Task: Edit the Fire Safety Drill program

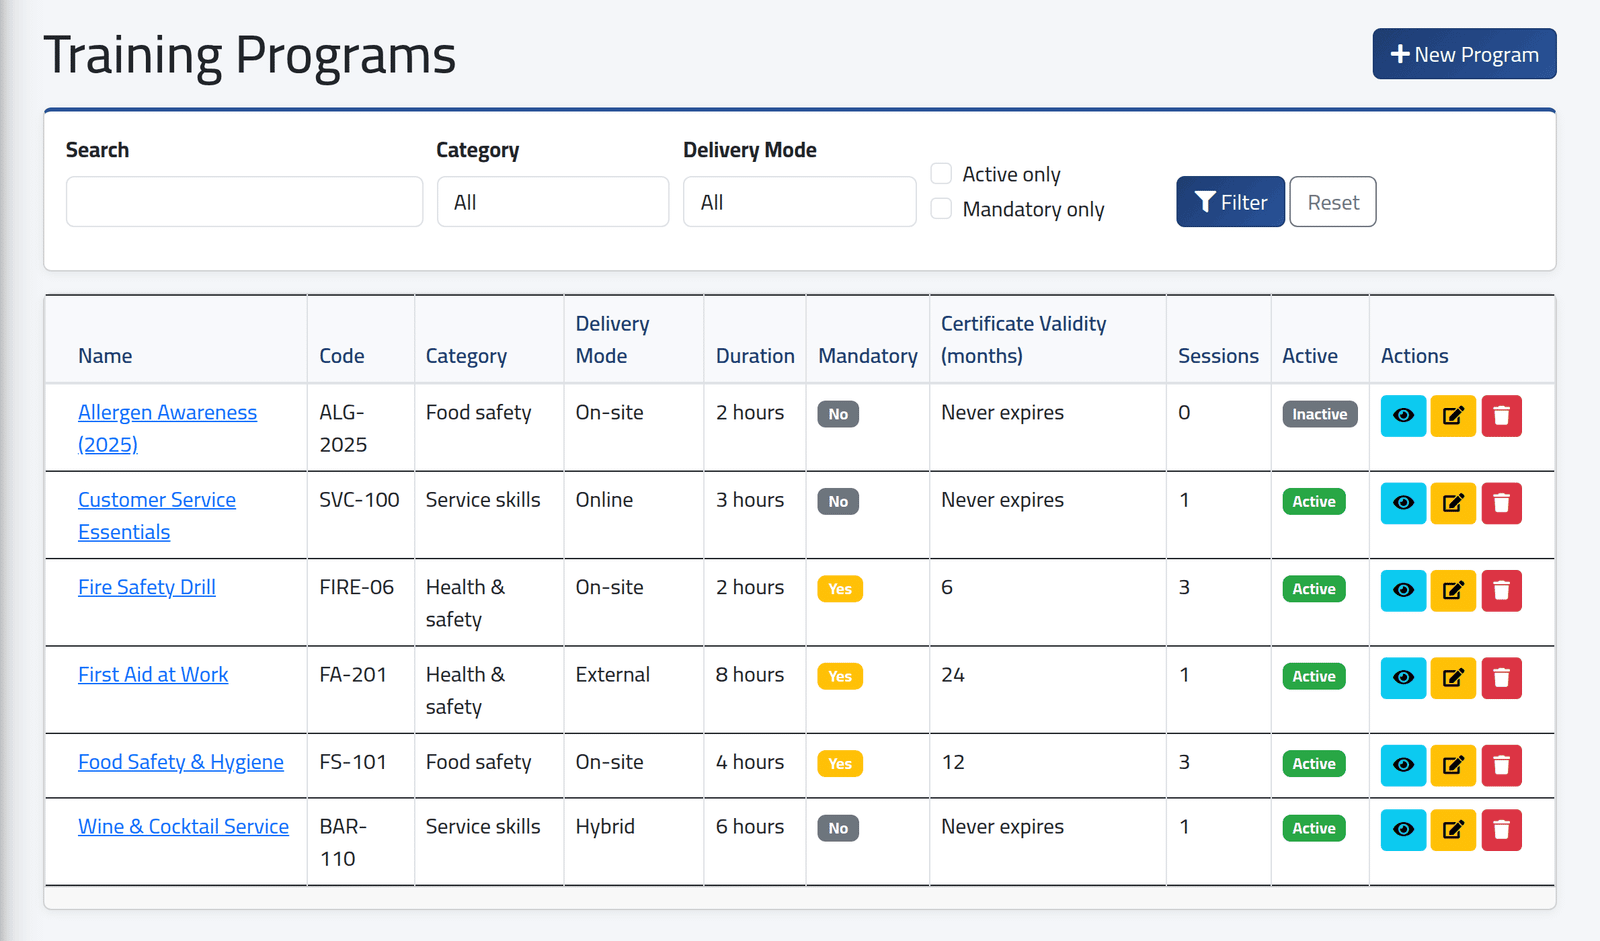Action: [1453, 591]
